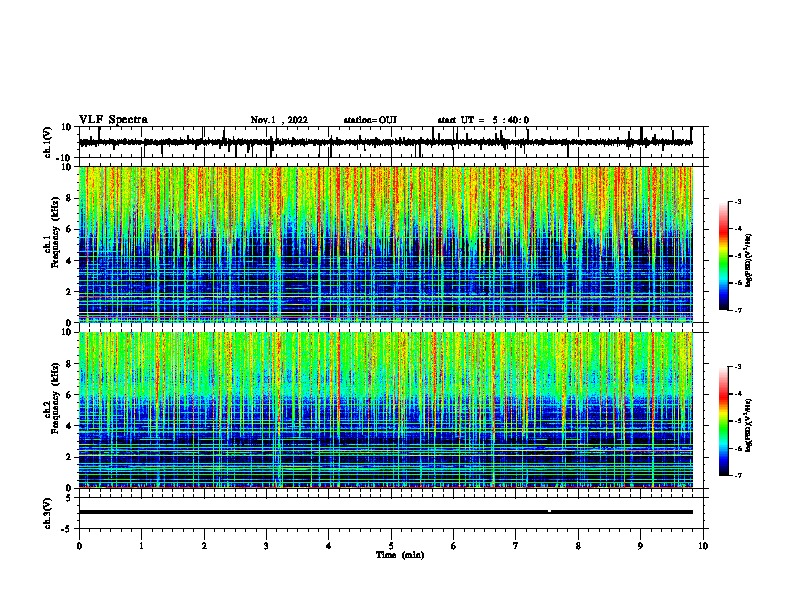This screenshot has height=612, width=792.
Task: Click the '5' tick on ch.3(V) axis
Action: click(x=69, y=498)
